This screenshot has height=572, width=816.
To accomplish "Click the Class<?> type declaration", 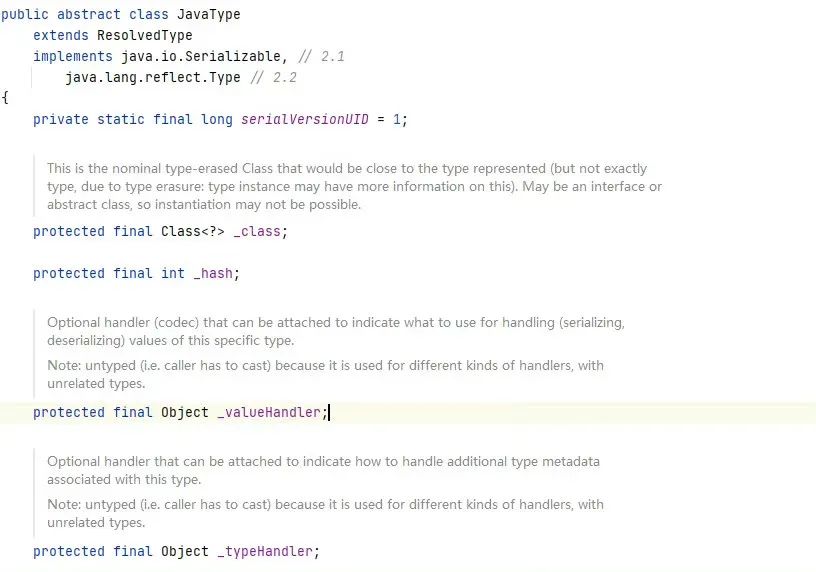I will (193, 231).
